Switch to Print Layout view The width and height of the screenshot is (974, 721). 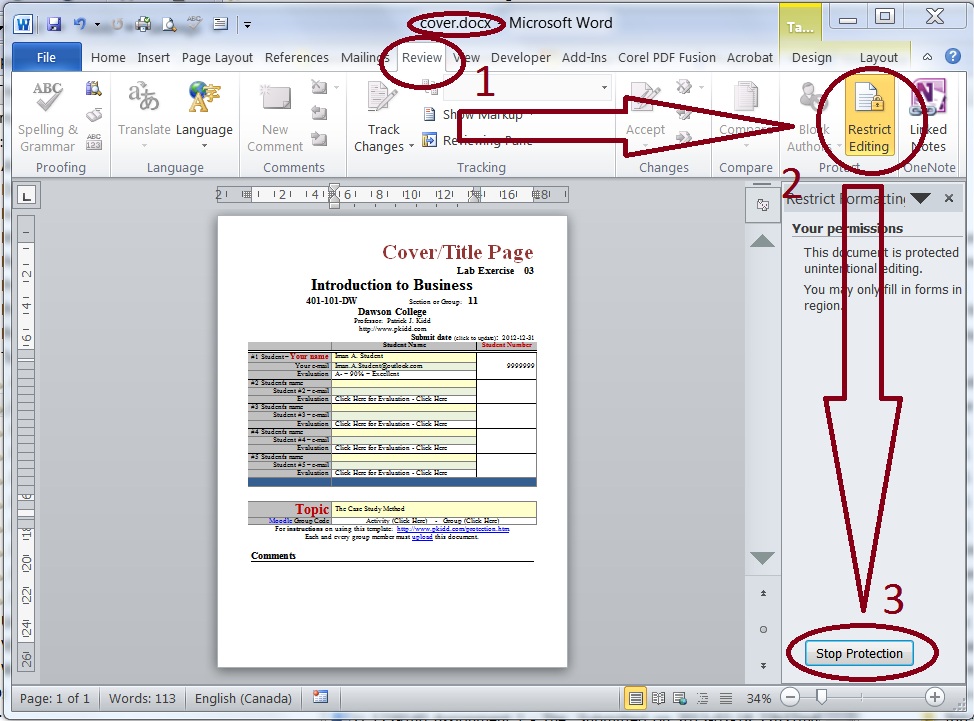[x=635, y=699]
